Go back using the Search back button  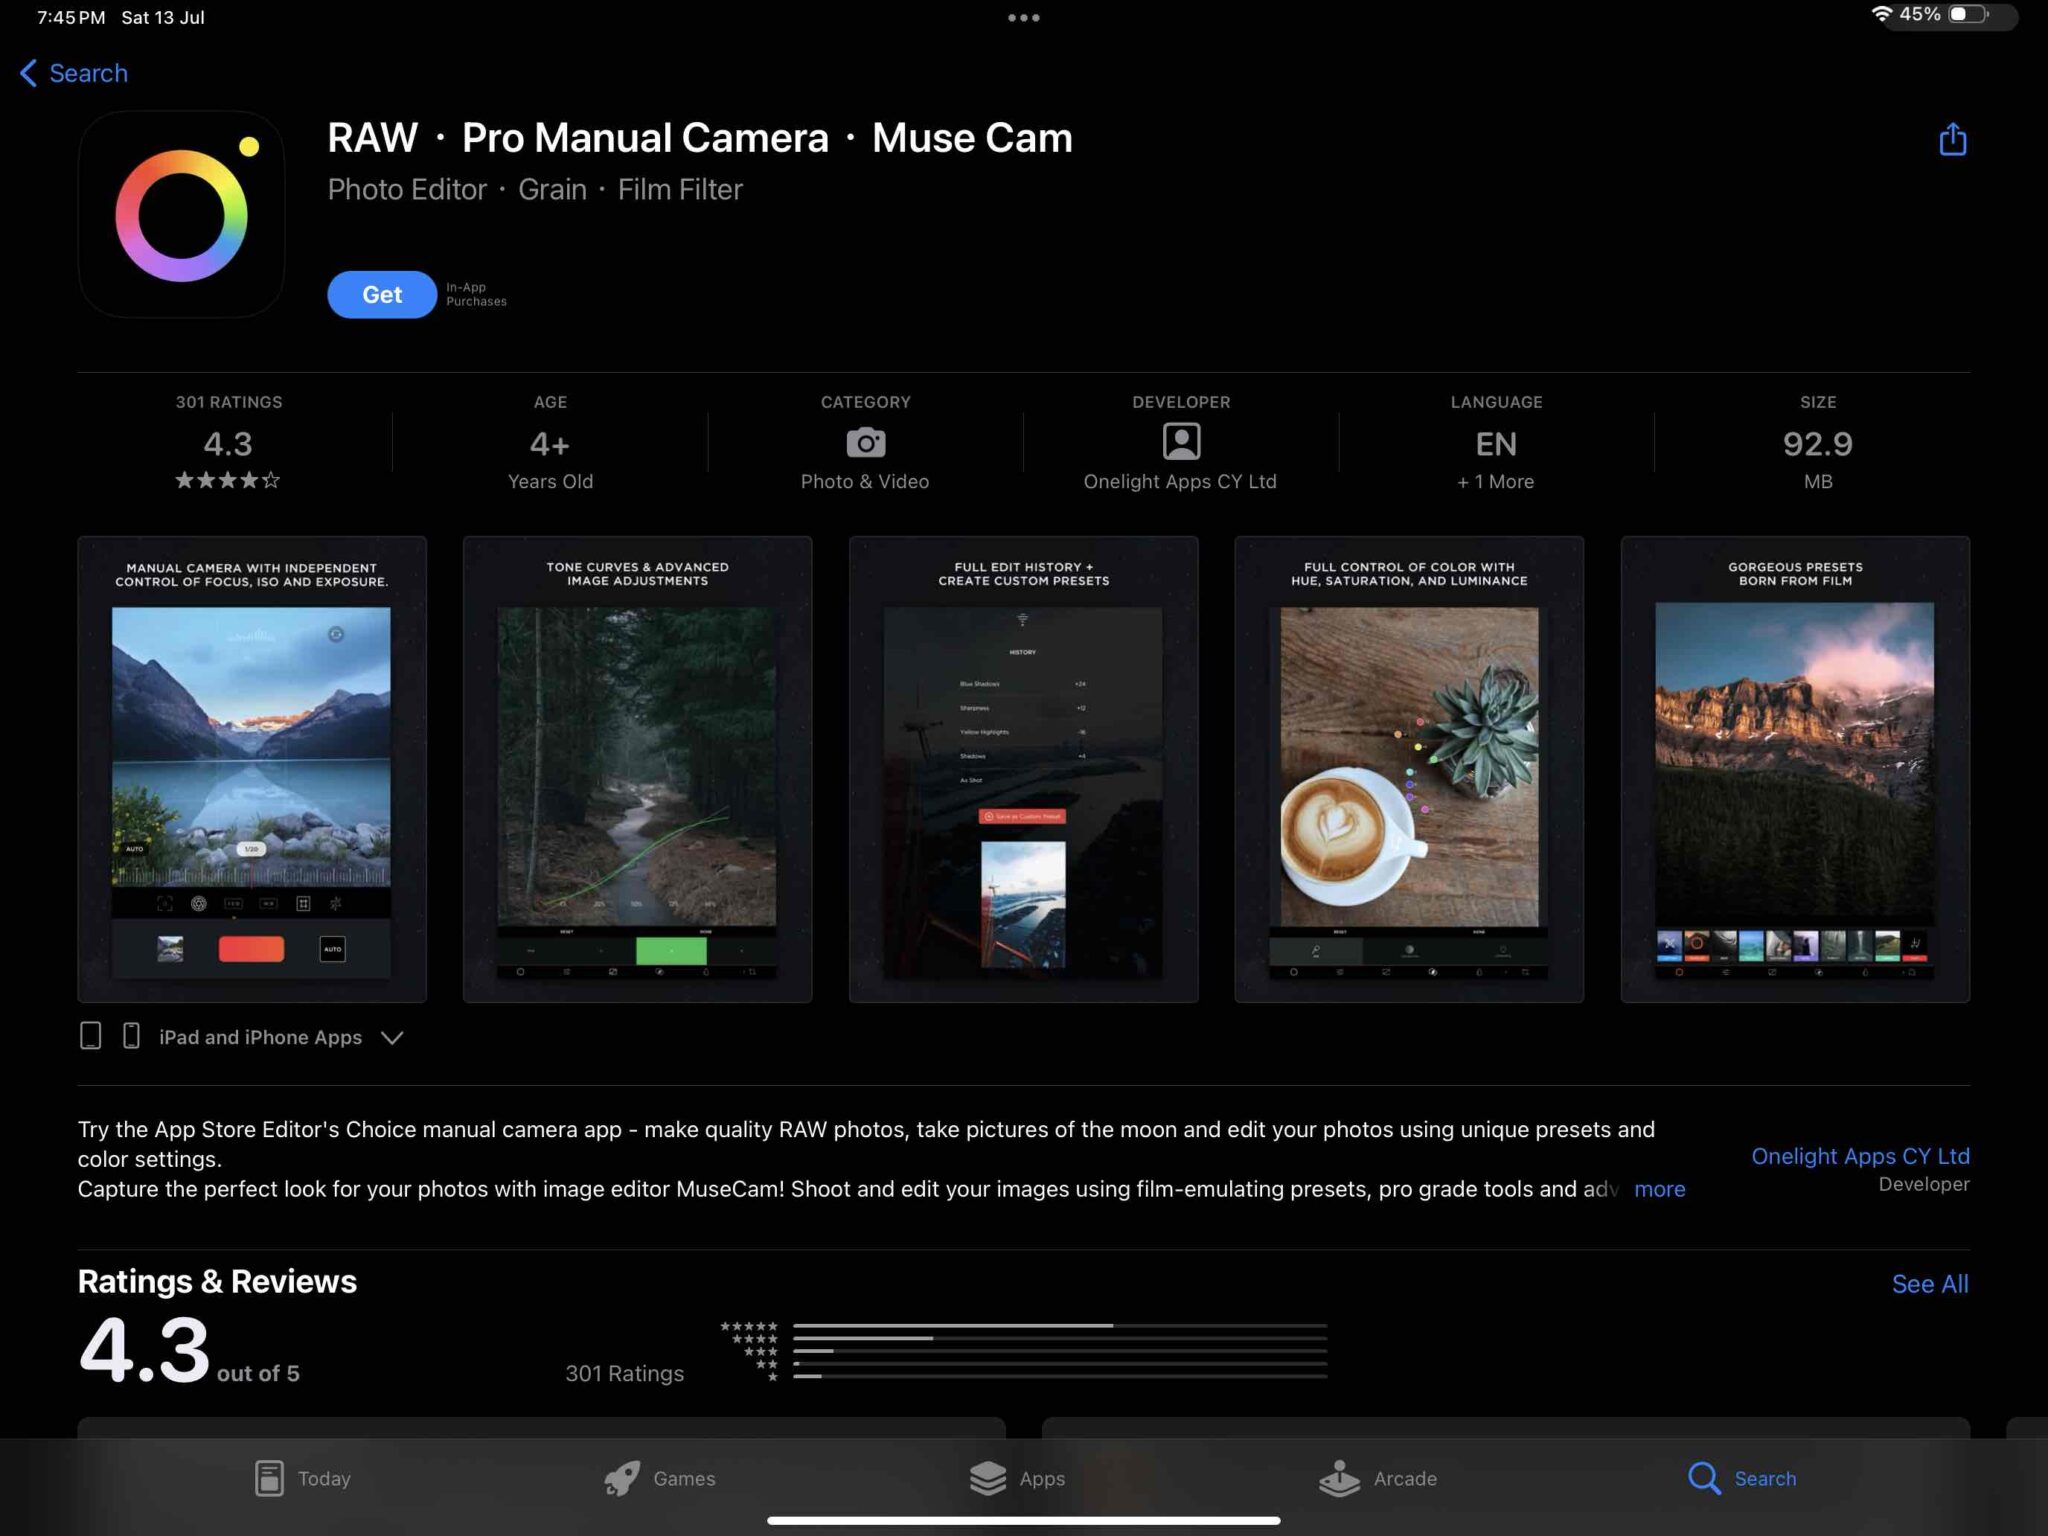(x=72, y=72)
